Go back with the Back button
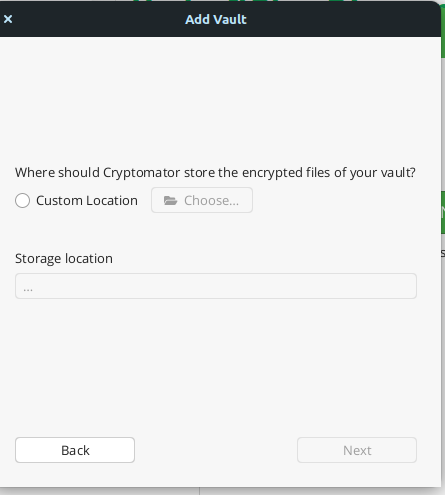 [75, 450]
